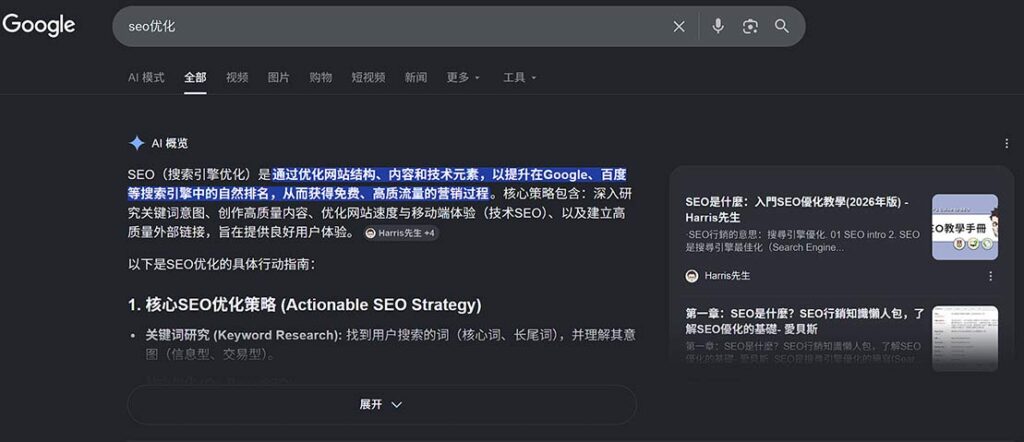Switch to AI 模式 tab
This screenshot has height=442, width=1024.
click(x=146, y=77)
